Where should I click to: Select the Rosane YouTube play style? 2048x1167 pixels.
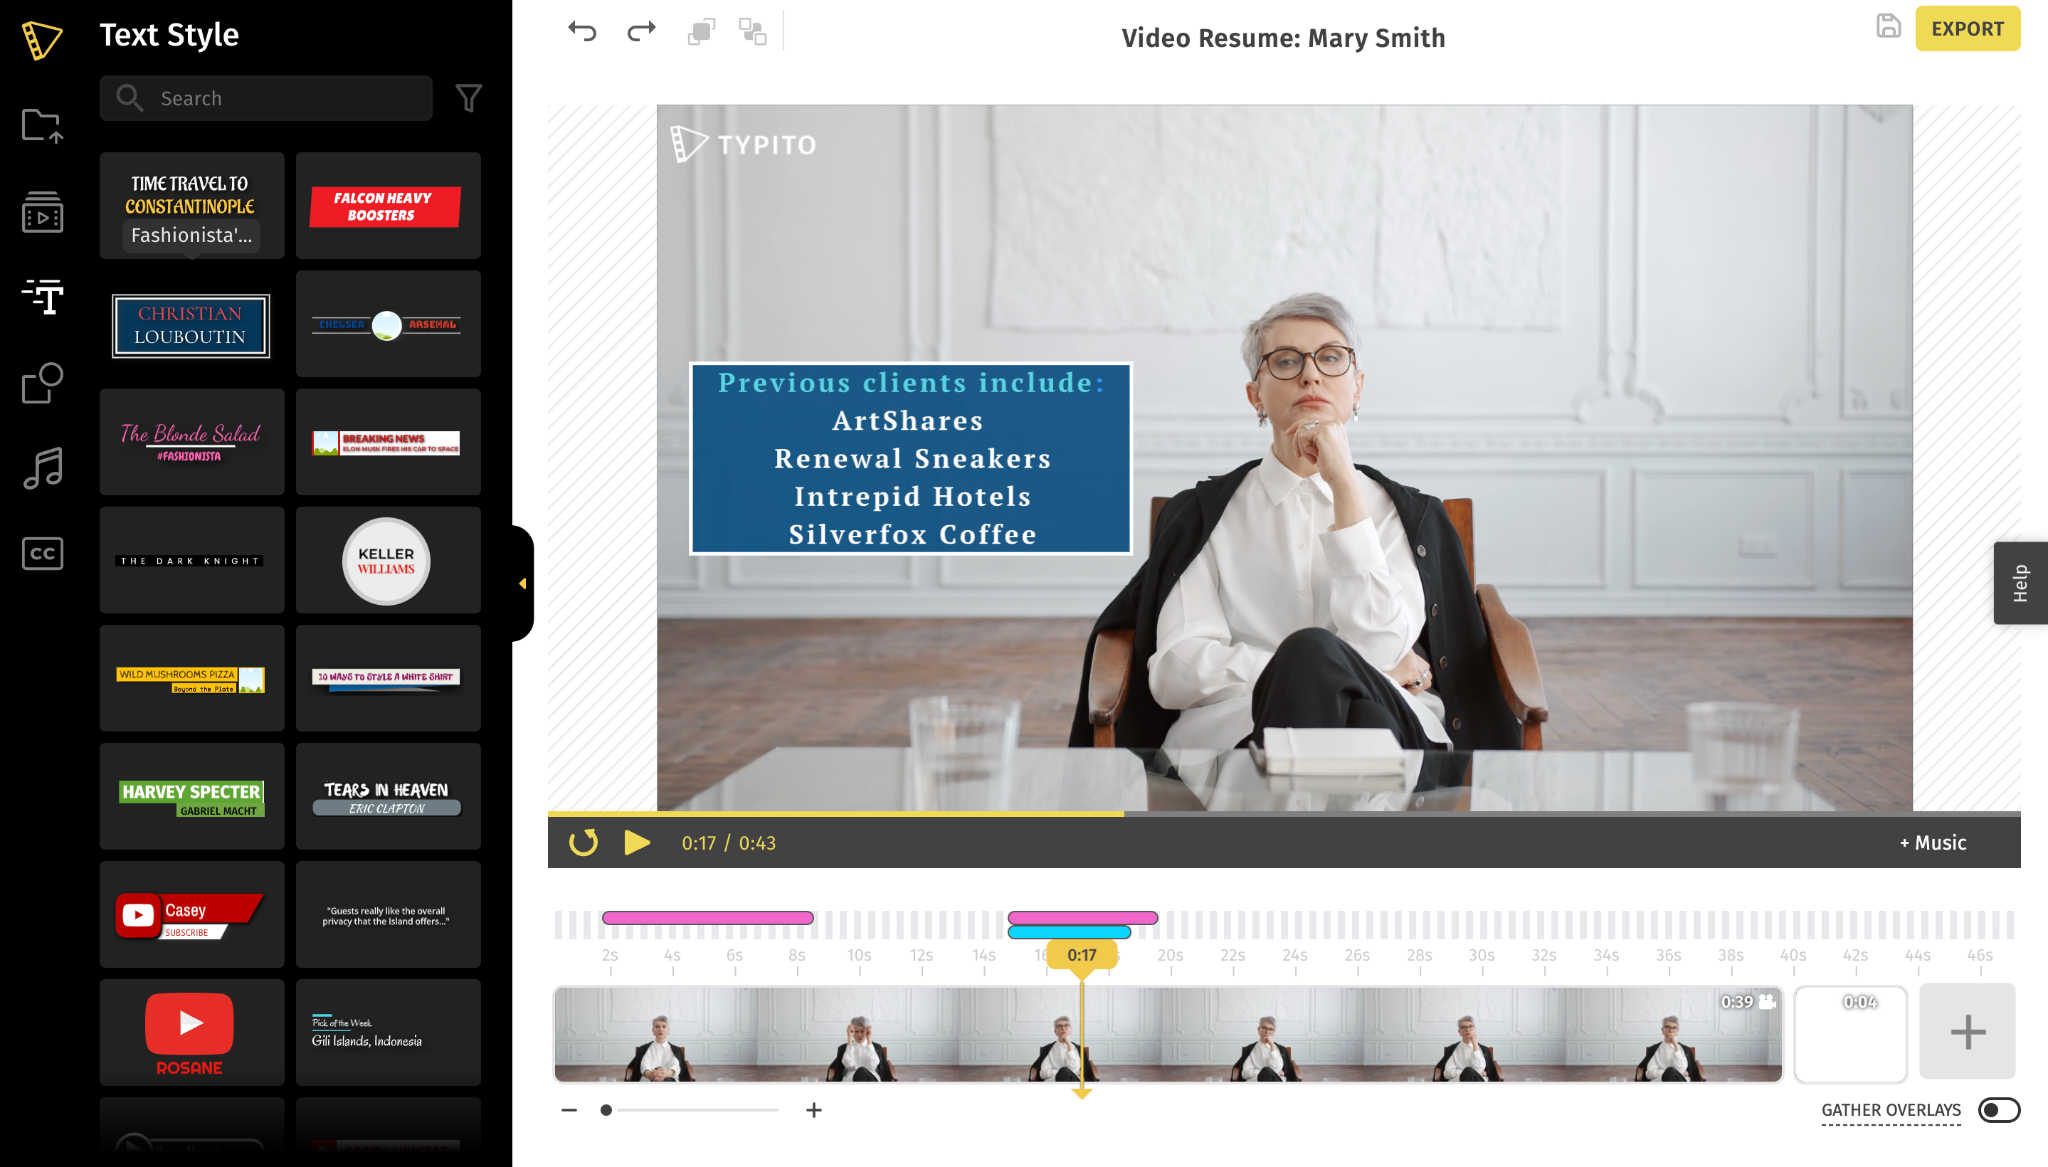(x=192, y=1032)
